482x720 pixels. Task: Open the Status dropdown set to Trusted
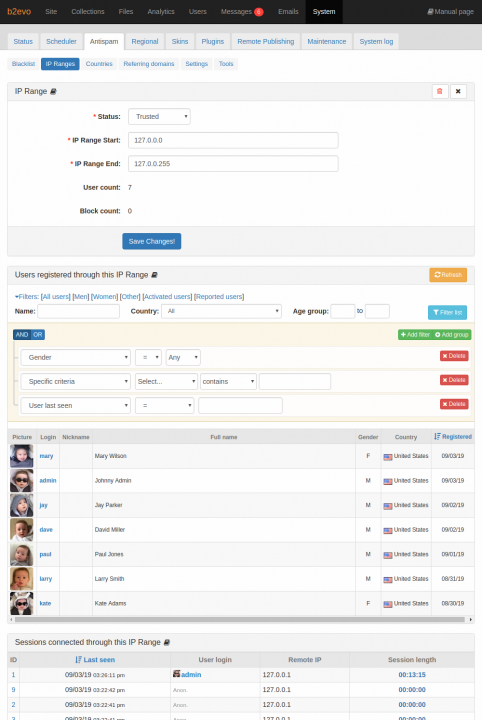click(159, 117)
